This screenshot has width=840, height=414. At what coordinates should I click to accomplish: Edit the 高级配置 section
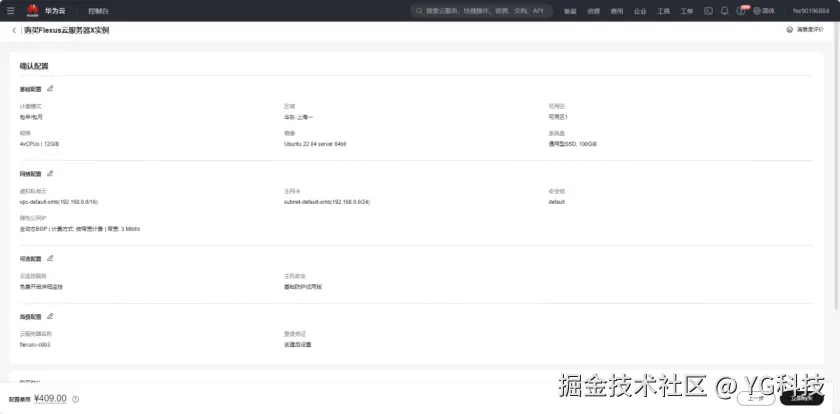[x=50, y=316]
